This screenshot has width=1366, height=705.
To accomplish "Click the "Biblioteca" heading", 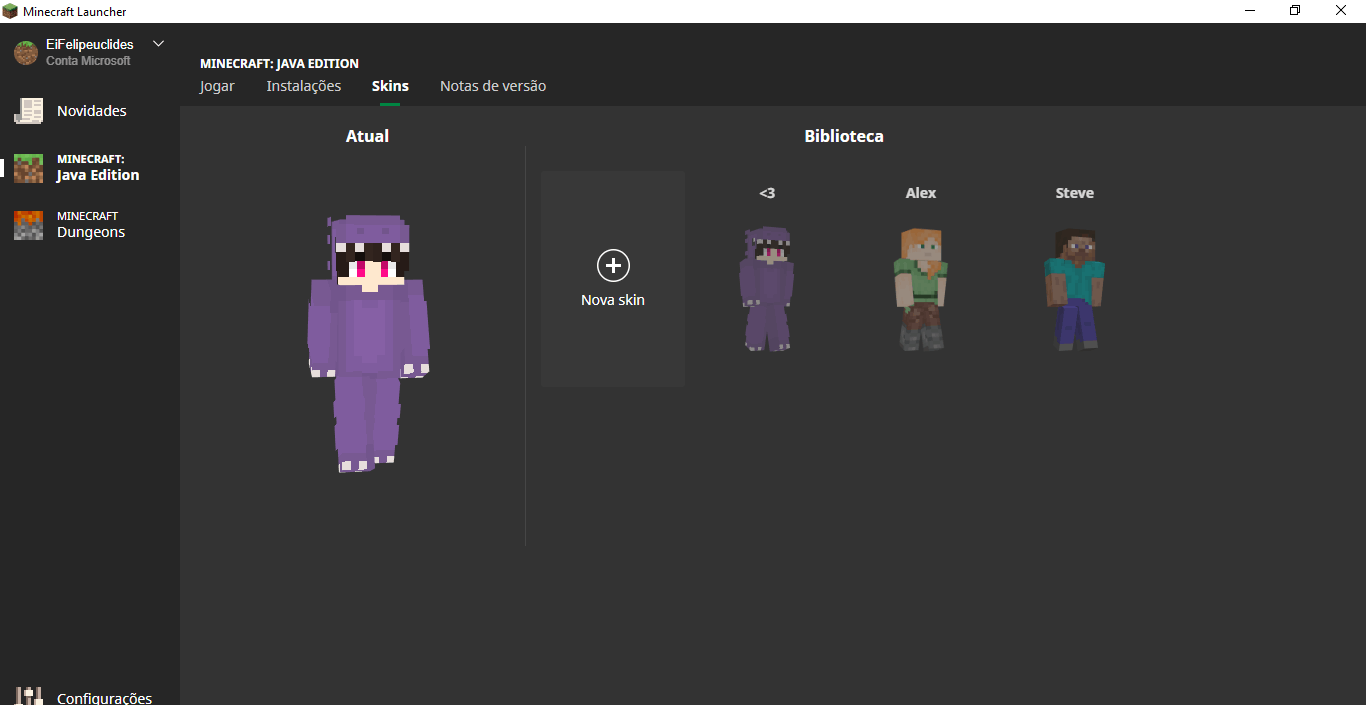I will coord(844,136).
